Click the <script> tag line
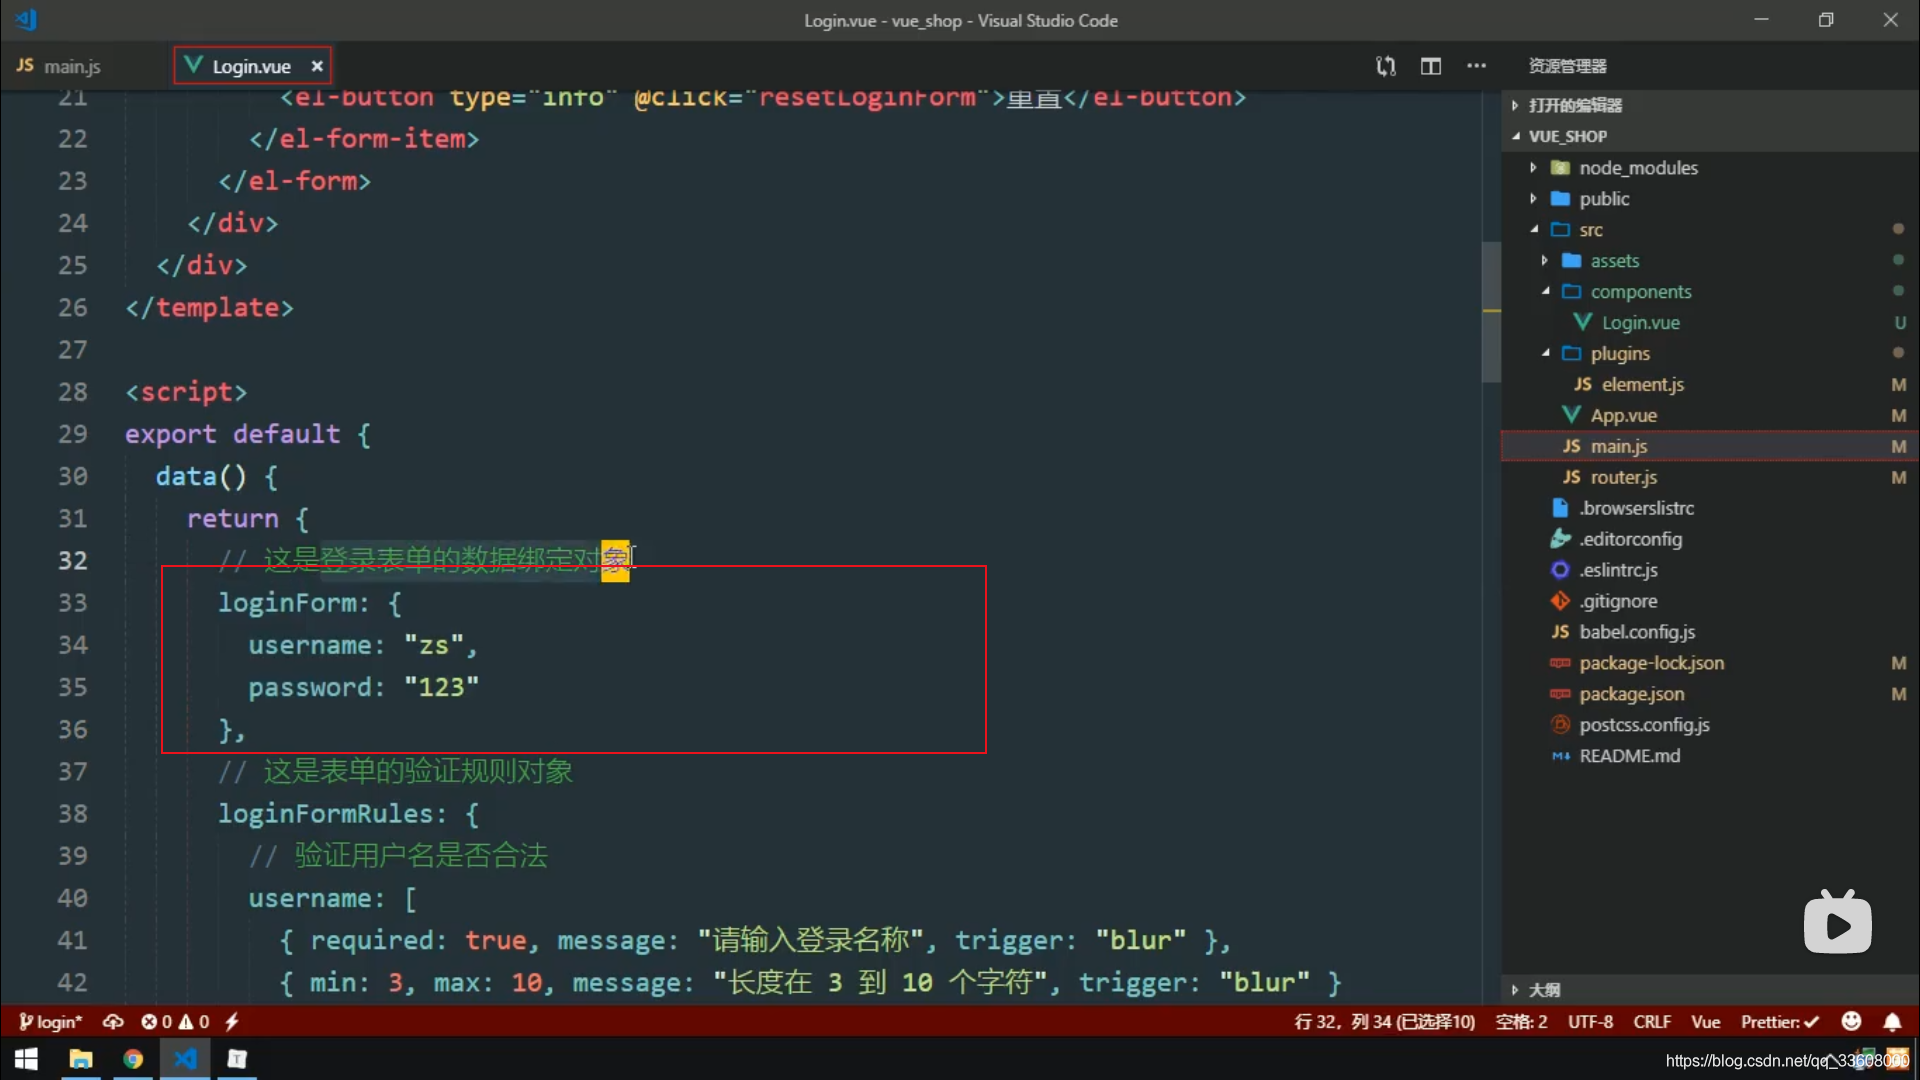This screenshot has height=1080, width=1920. [186, 392]
